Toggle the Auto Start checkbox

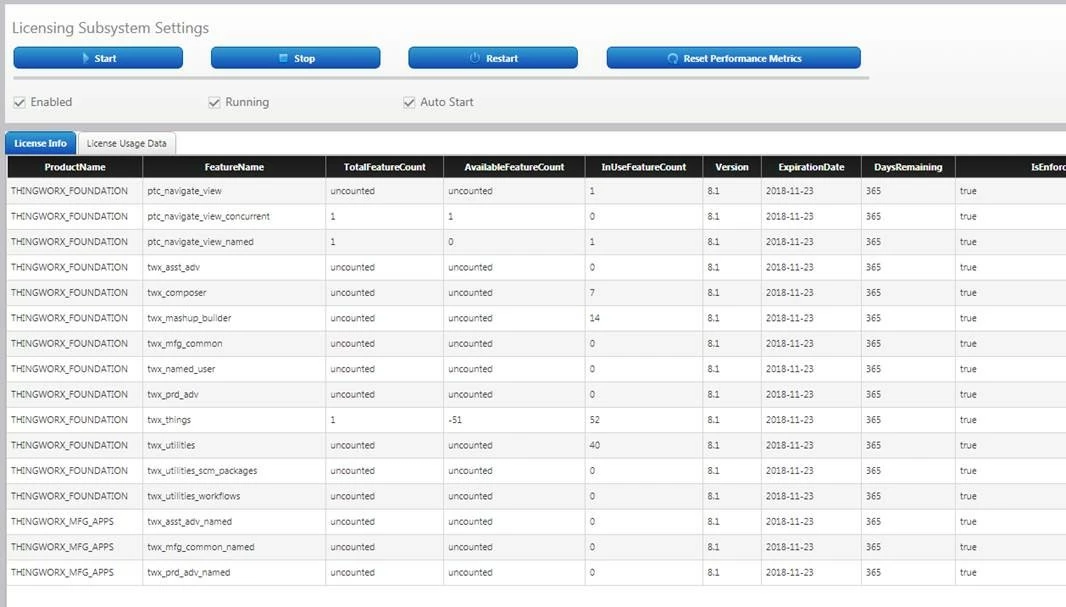409,102
